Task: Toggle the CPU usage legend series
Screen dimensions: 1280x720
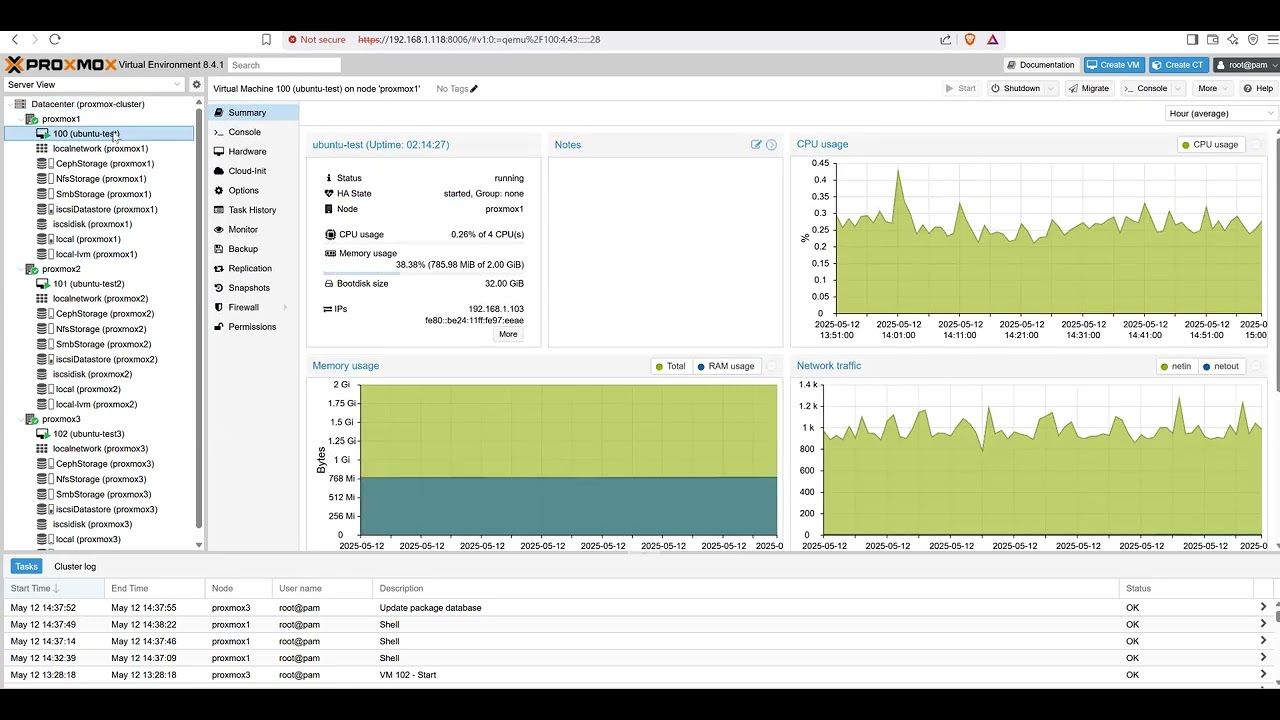Action: click(x=1210, y=145)
